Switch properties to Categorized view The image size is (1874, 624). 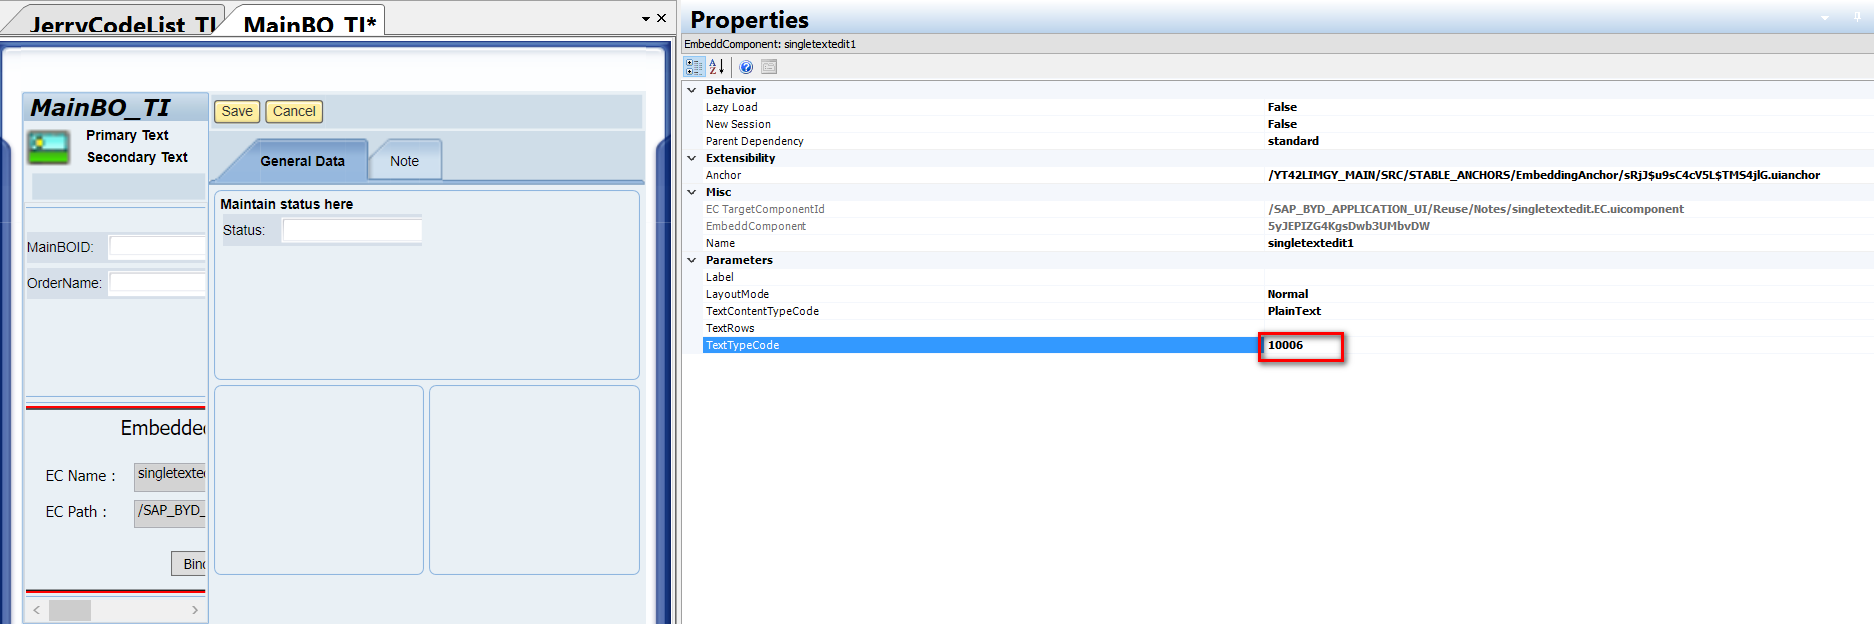point(694,67)
